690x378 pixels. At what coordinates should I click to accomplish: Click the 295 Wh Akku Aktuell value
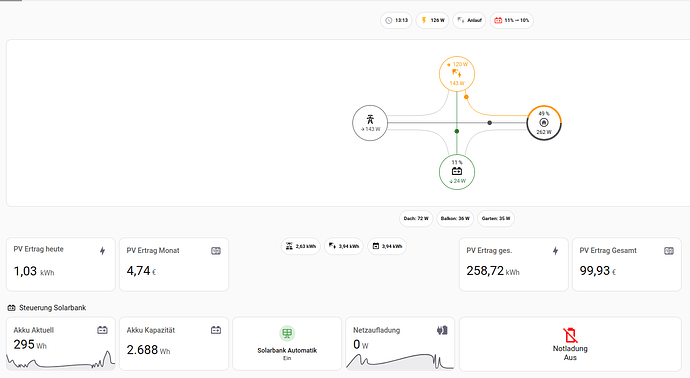tap(30, 345)
